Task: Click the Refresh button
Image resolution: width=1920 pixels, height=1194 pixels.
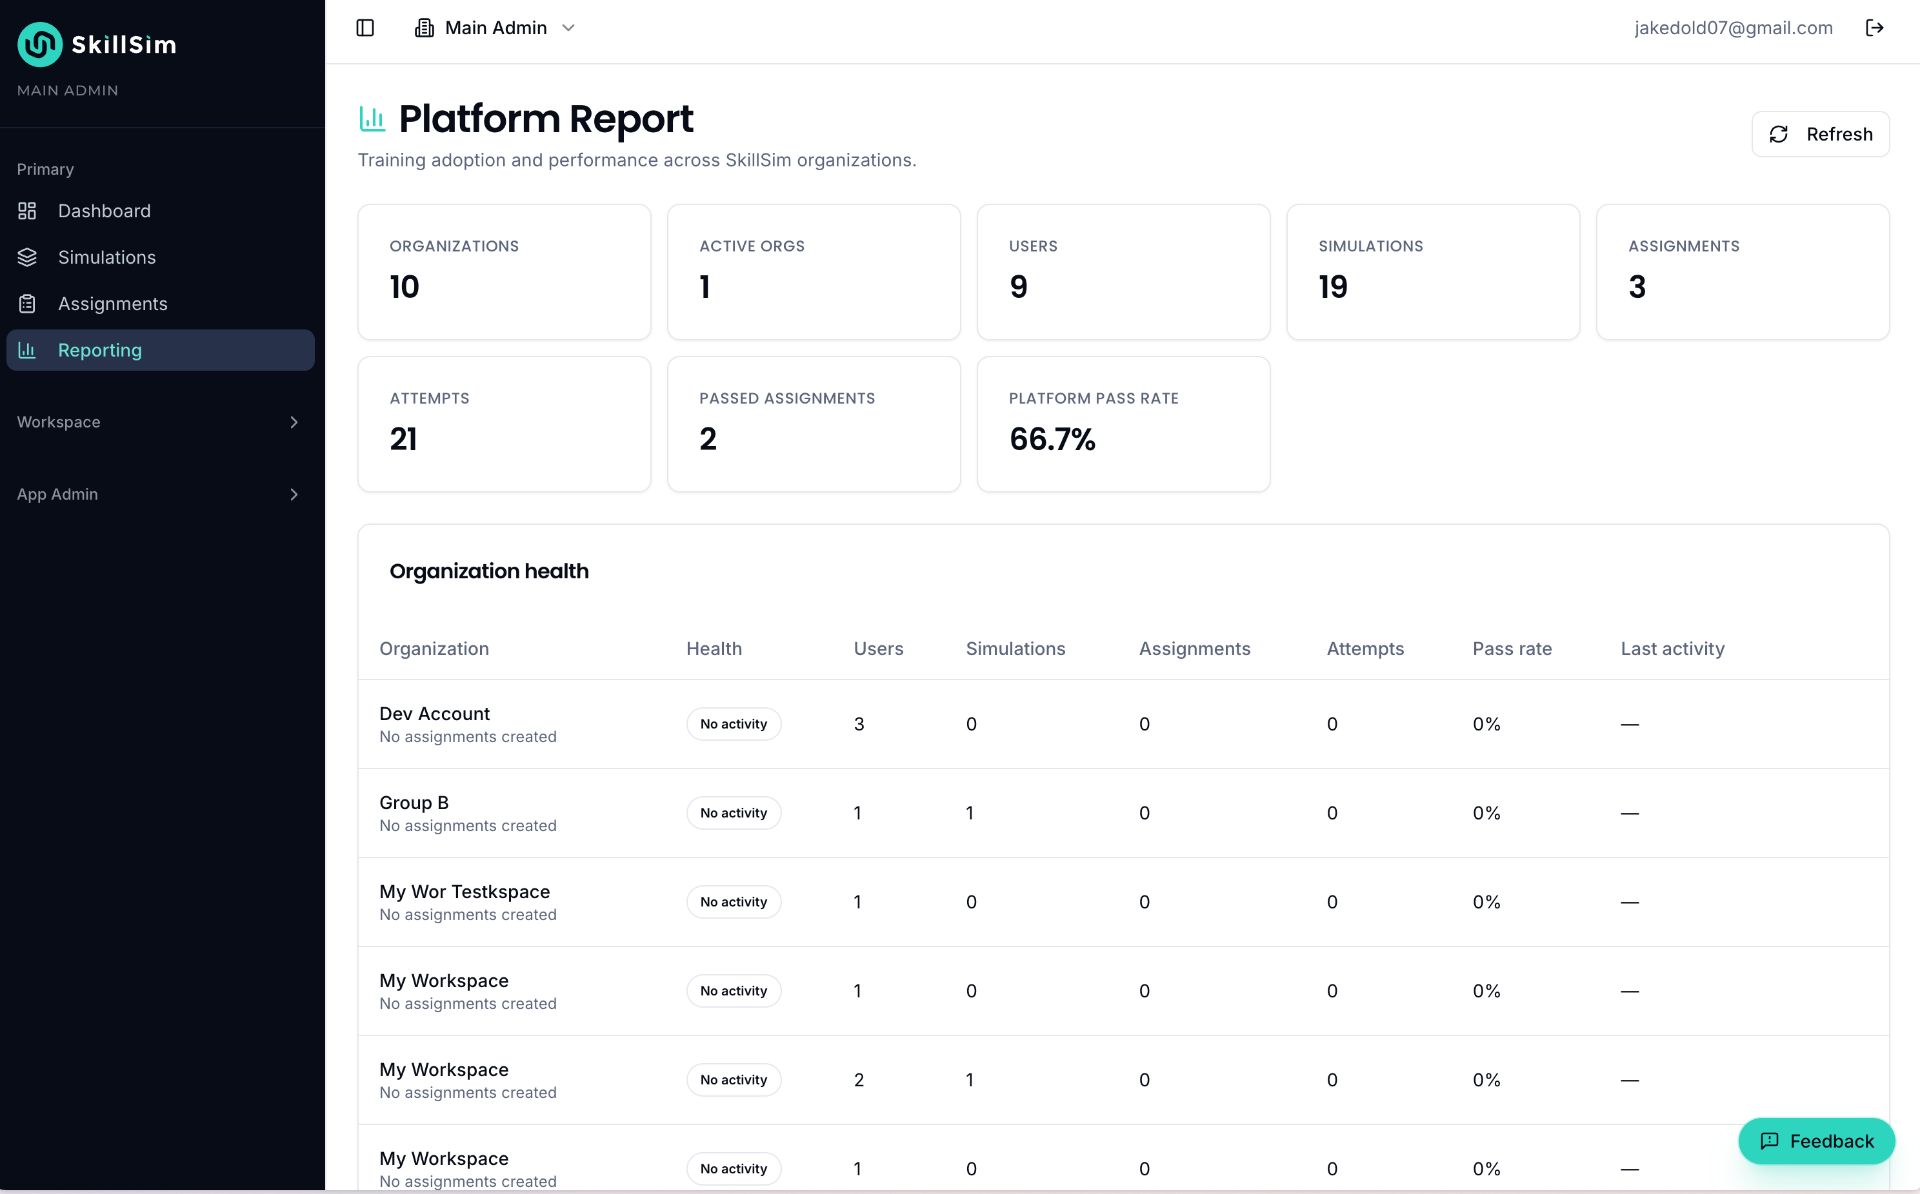Action: (1820, 134)
